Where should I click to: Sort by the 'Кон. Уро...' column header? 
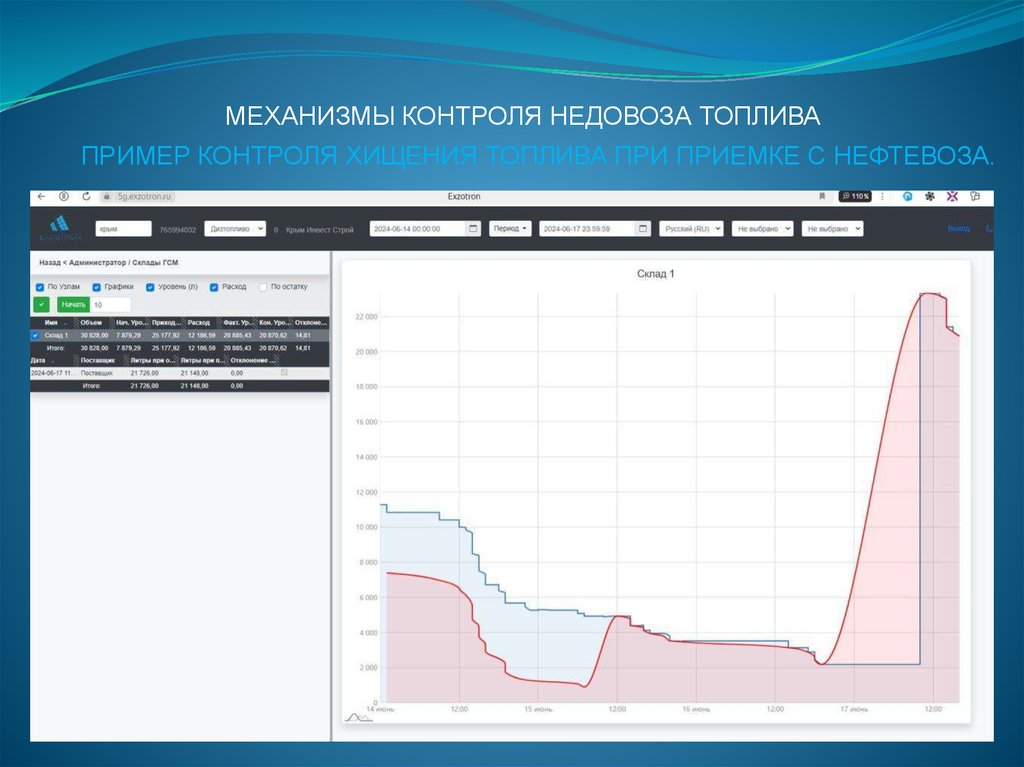274,323
